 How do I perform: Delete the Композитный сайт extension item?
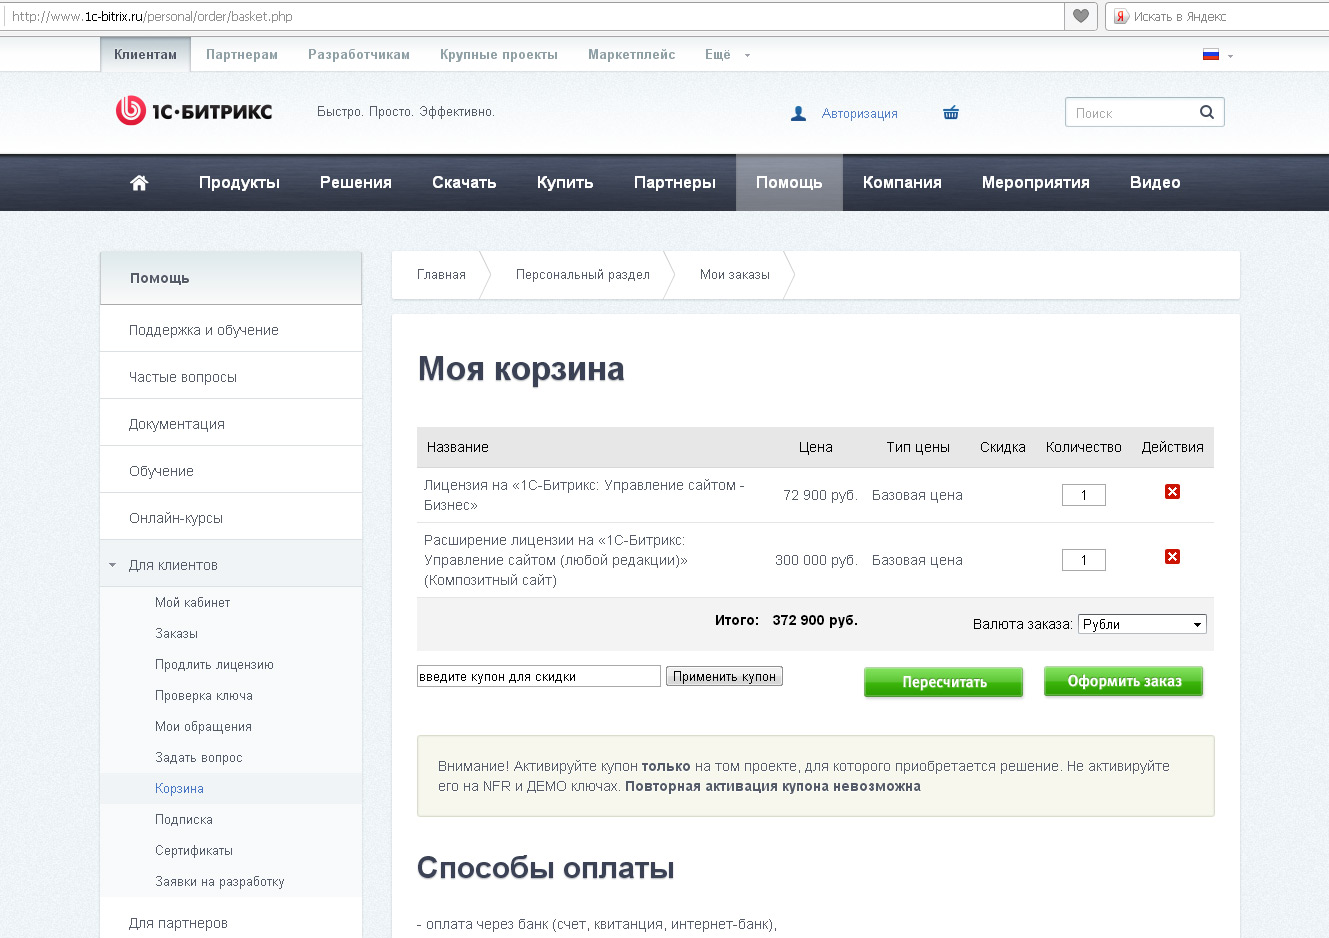[1172, 556]
